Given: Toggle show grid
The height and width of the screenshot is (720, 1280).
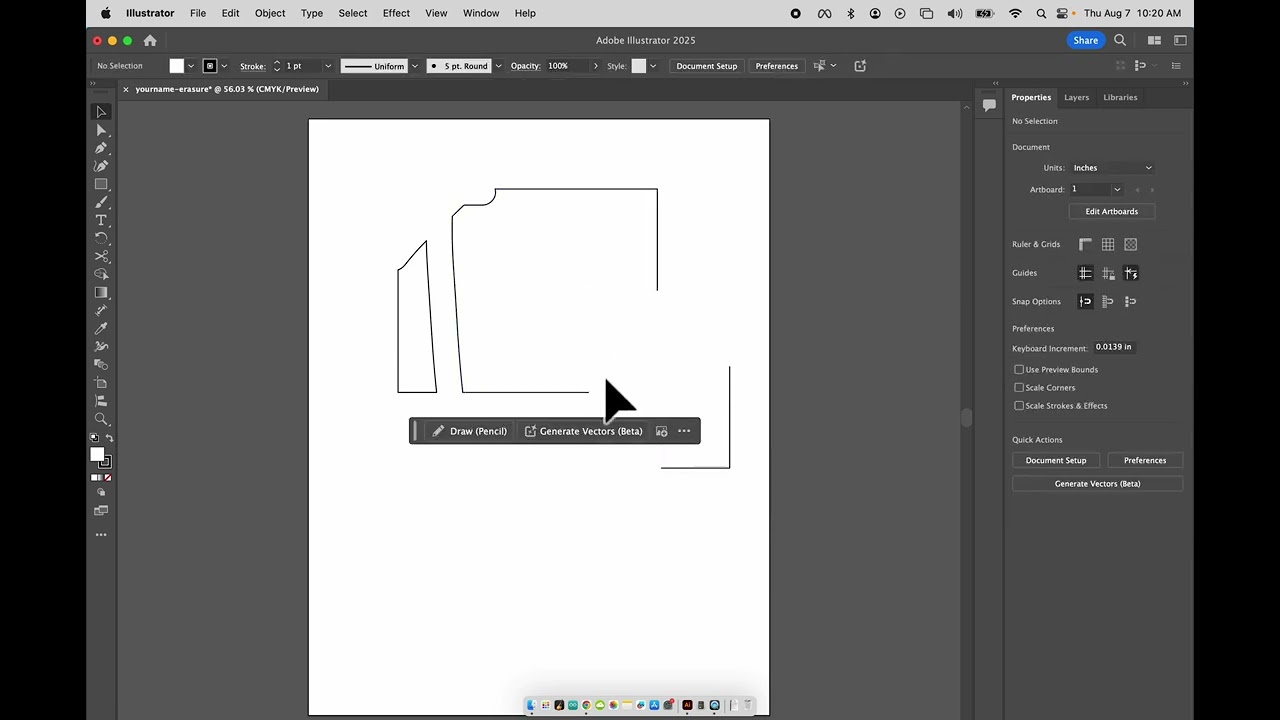Looking at the screenshot, I should coord(1108,244).
